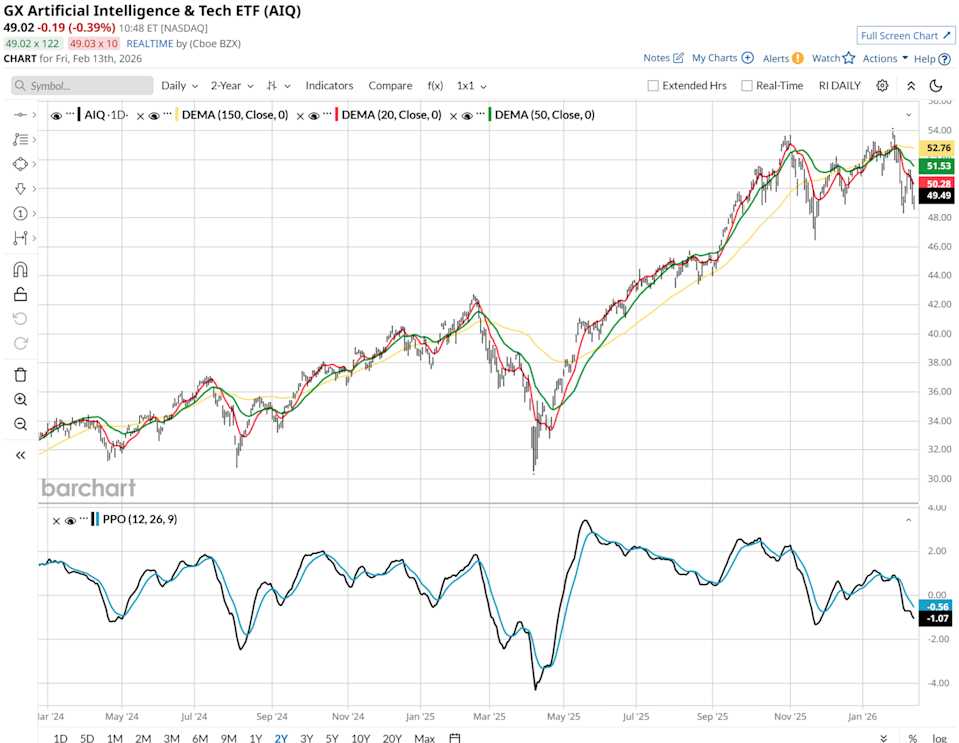Click the undo icon in the toolbar
Viewport: 959px width, 743px height.
[x=20, y=318]
